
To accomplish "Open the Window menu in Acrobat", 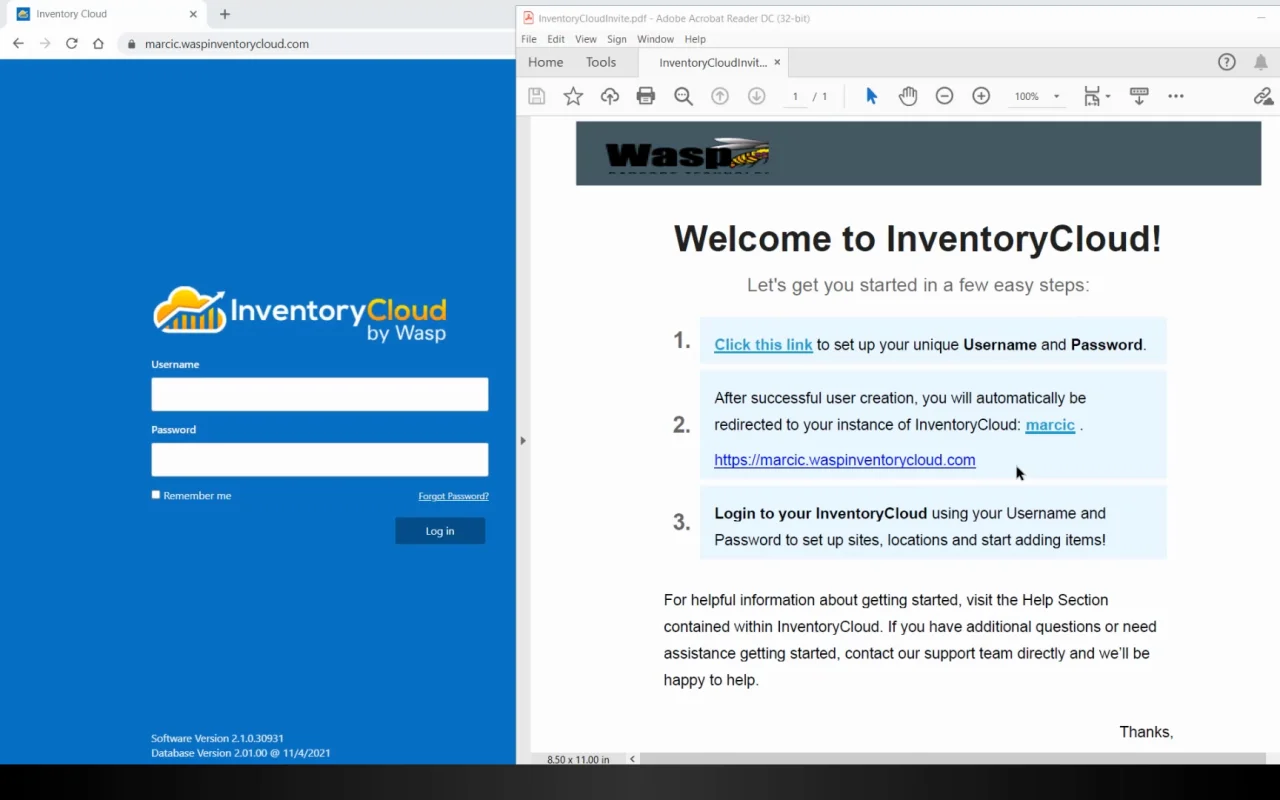I will 656,39.
